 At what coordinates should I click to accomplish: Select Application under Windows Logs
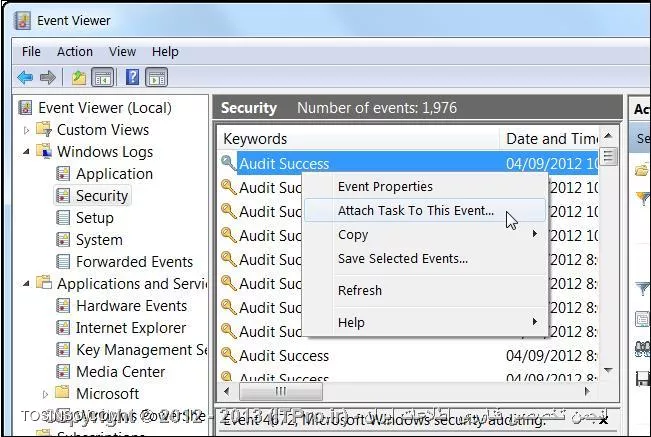[x=115, y=174]
